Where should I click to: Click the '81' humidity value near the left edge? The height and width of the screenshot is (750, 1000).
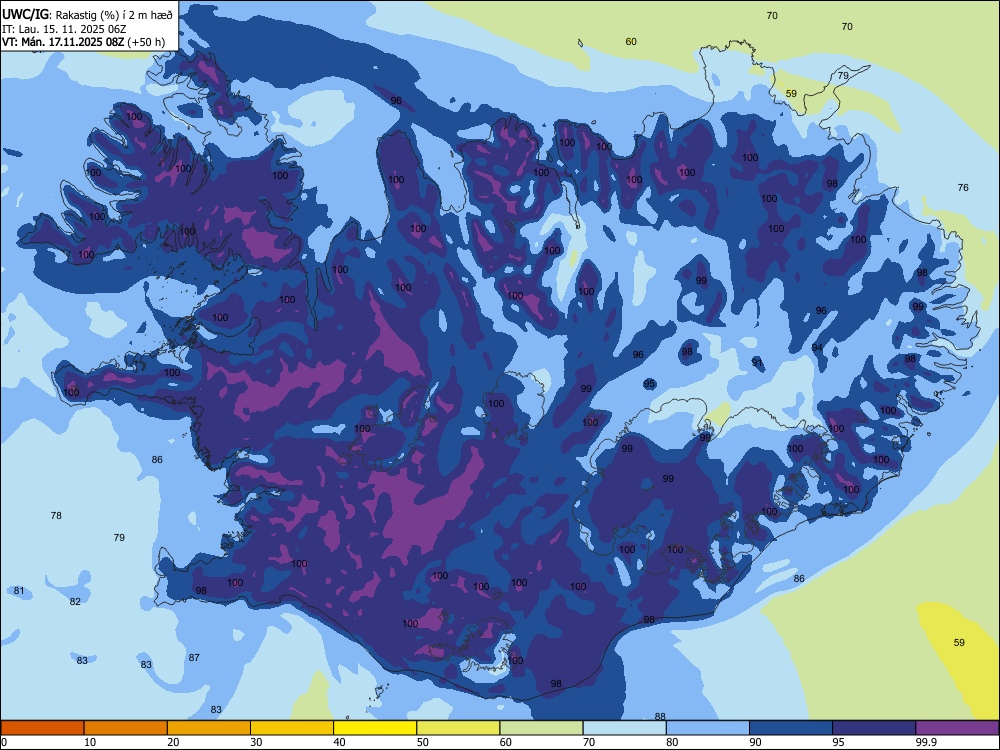coord(19,591)
